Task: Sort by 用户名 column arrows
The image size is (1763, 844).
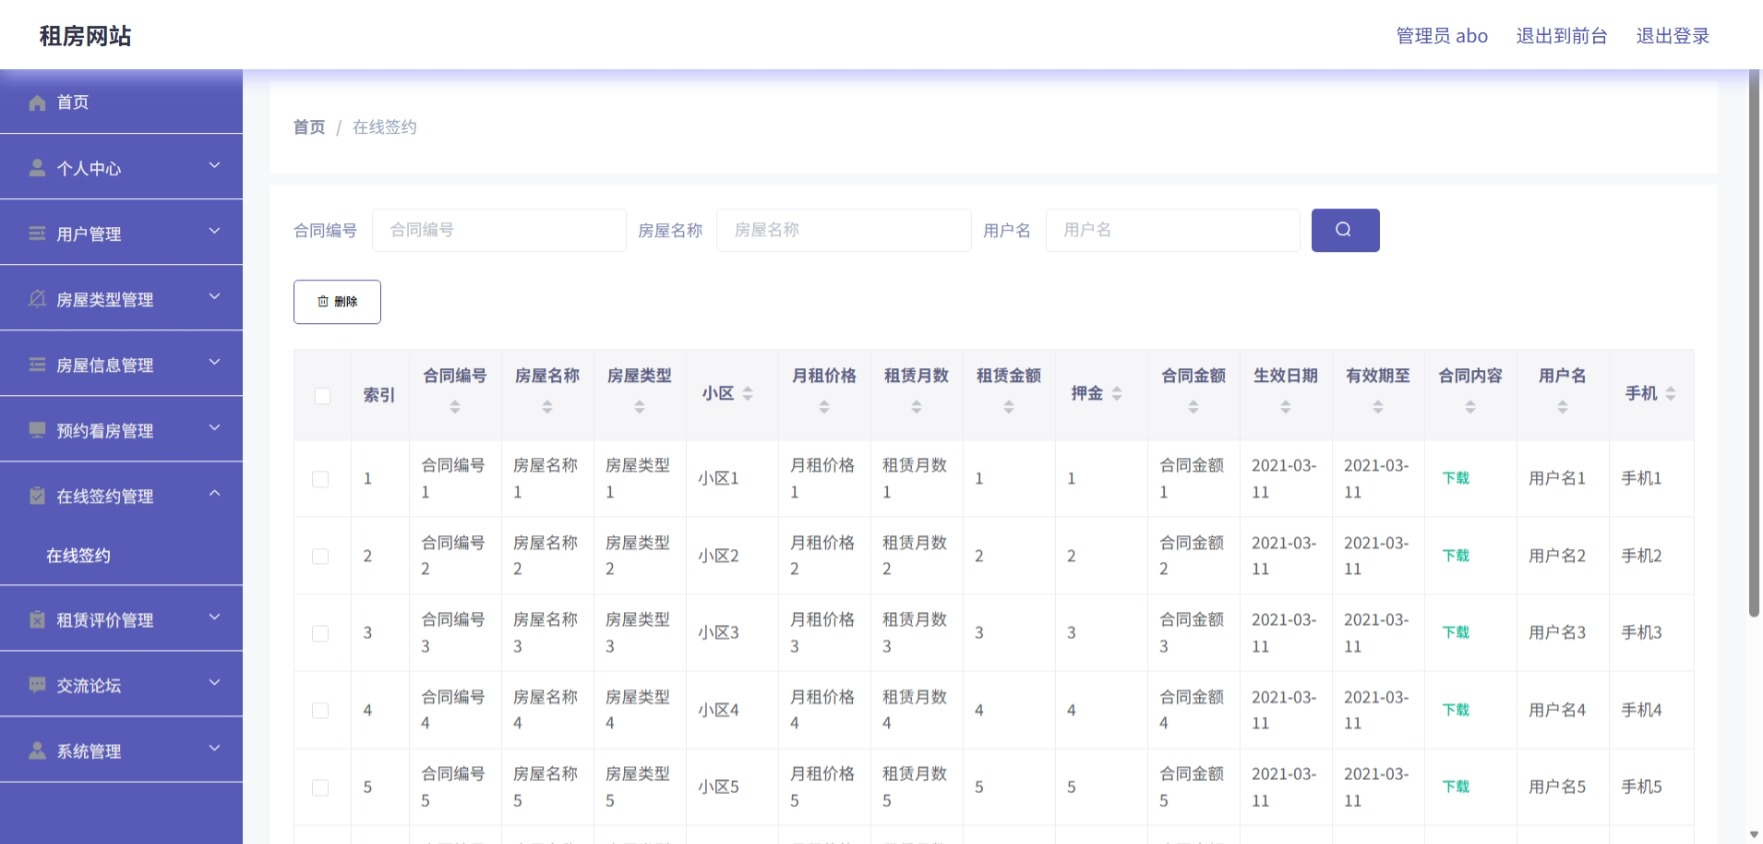Action: 1562,407
